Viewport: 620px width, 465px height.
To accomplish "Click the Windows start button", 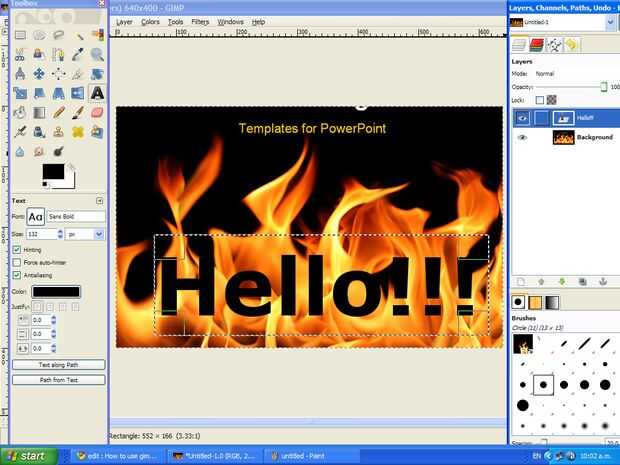I will pos(28,456).
